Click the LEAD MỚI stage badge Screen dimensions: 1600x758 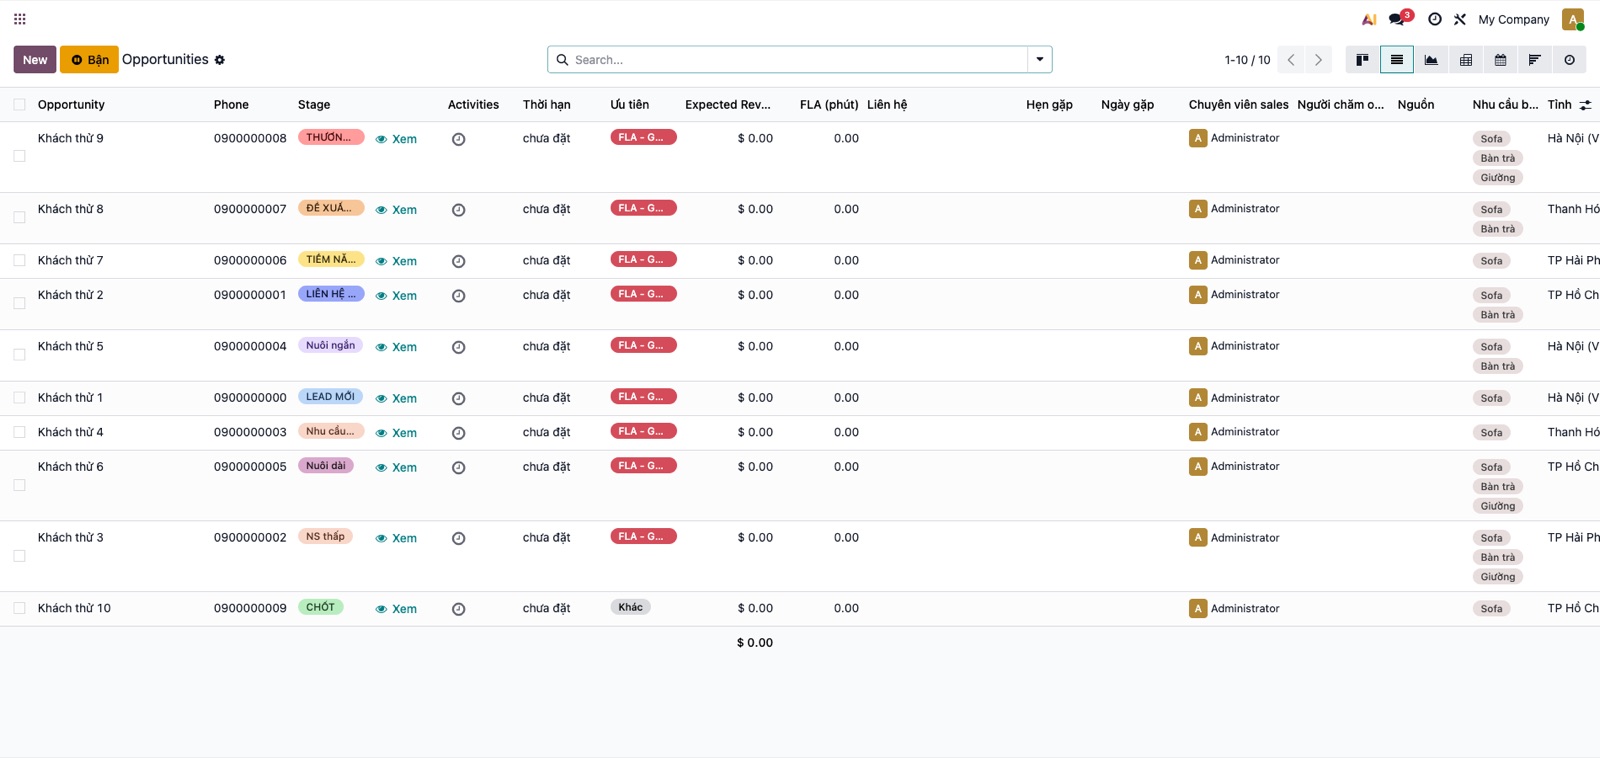(x=330, y=396)
